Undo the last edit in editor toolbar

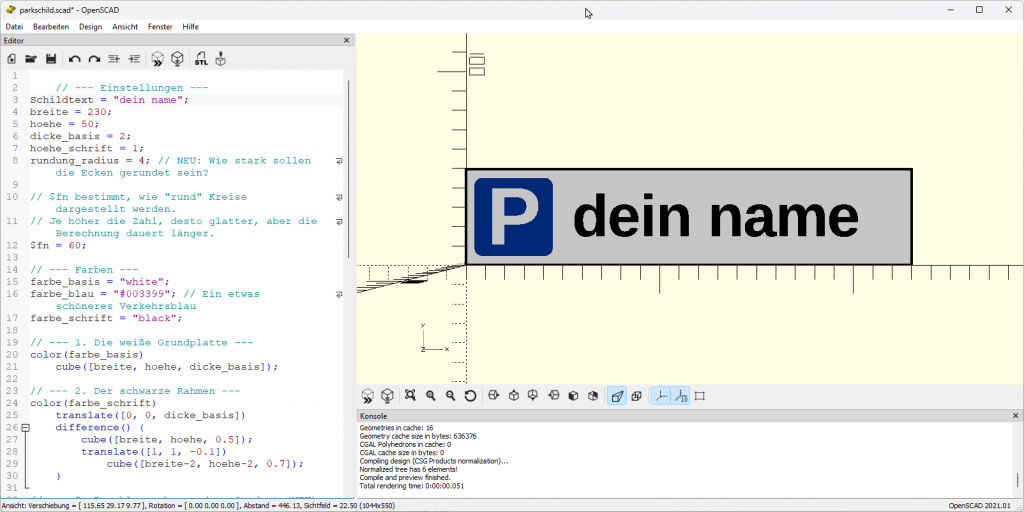click(x=74, y=60)
